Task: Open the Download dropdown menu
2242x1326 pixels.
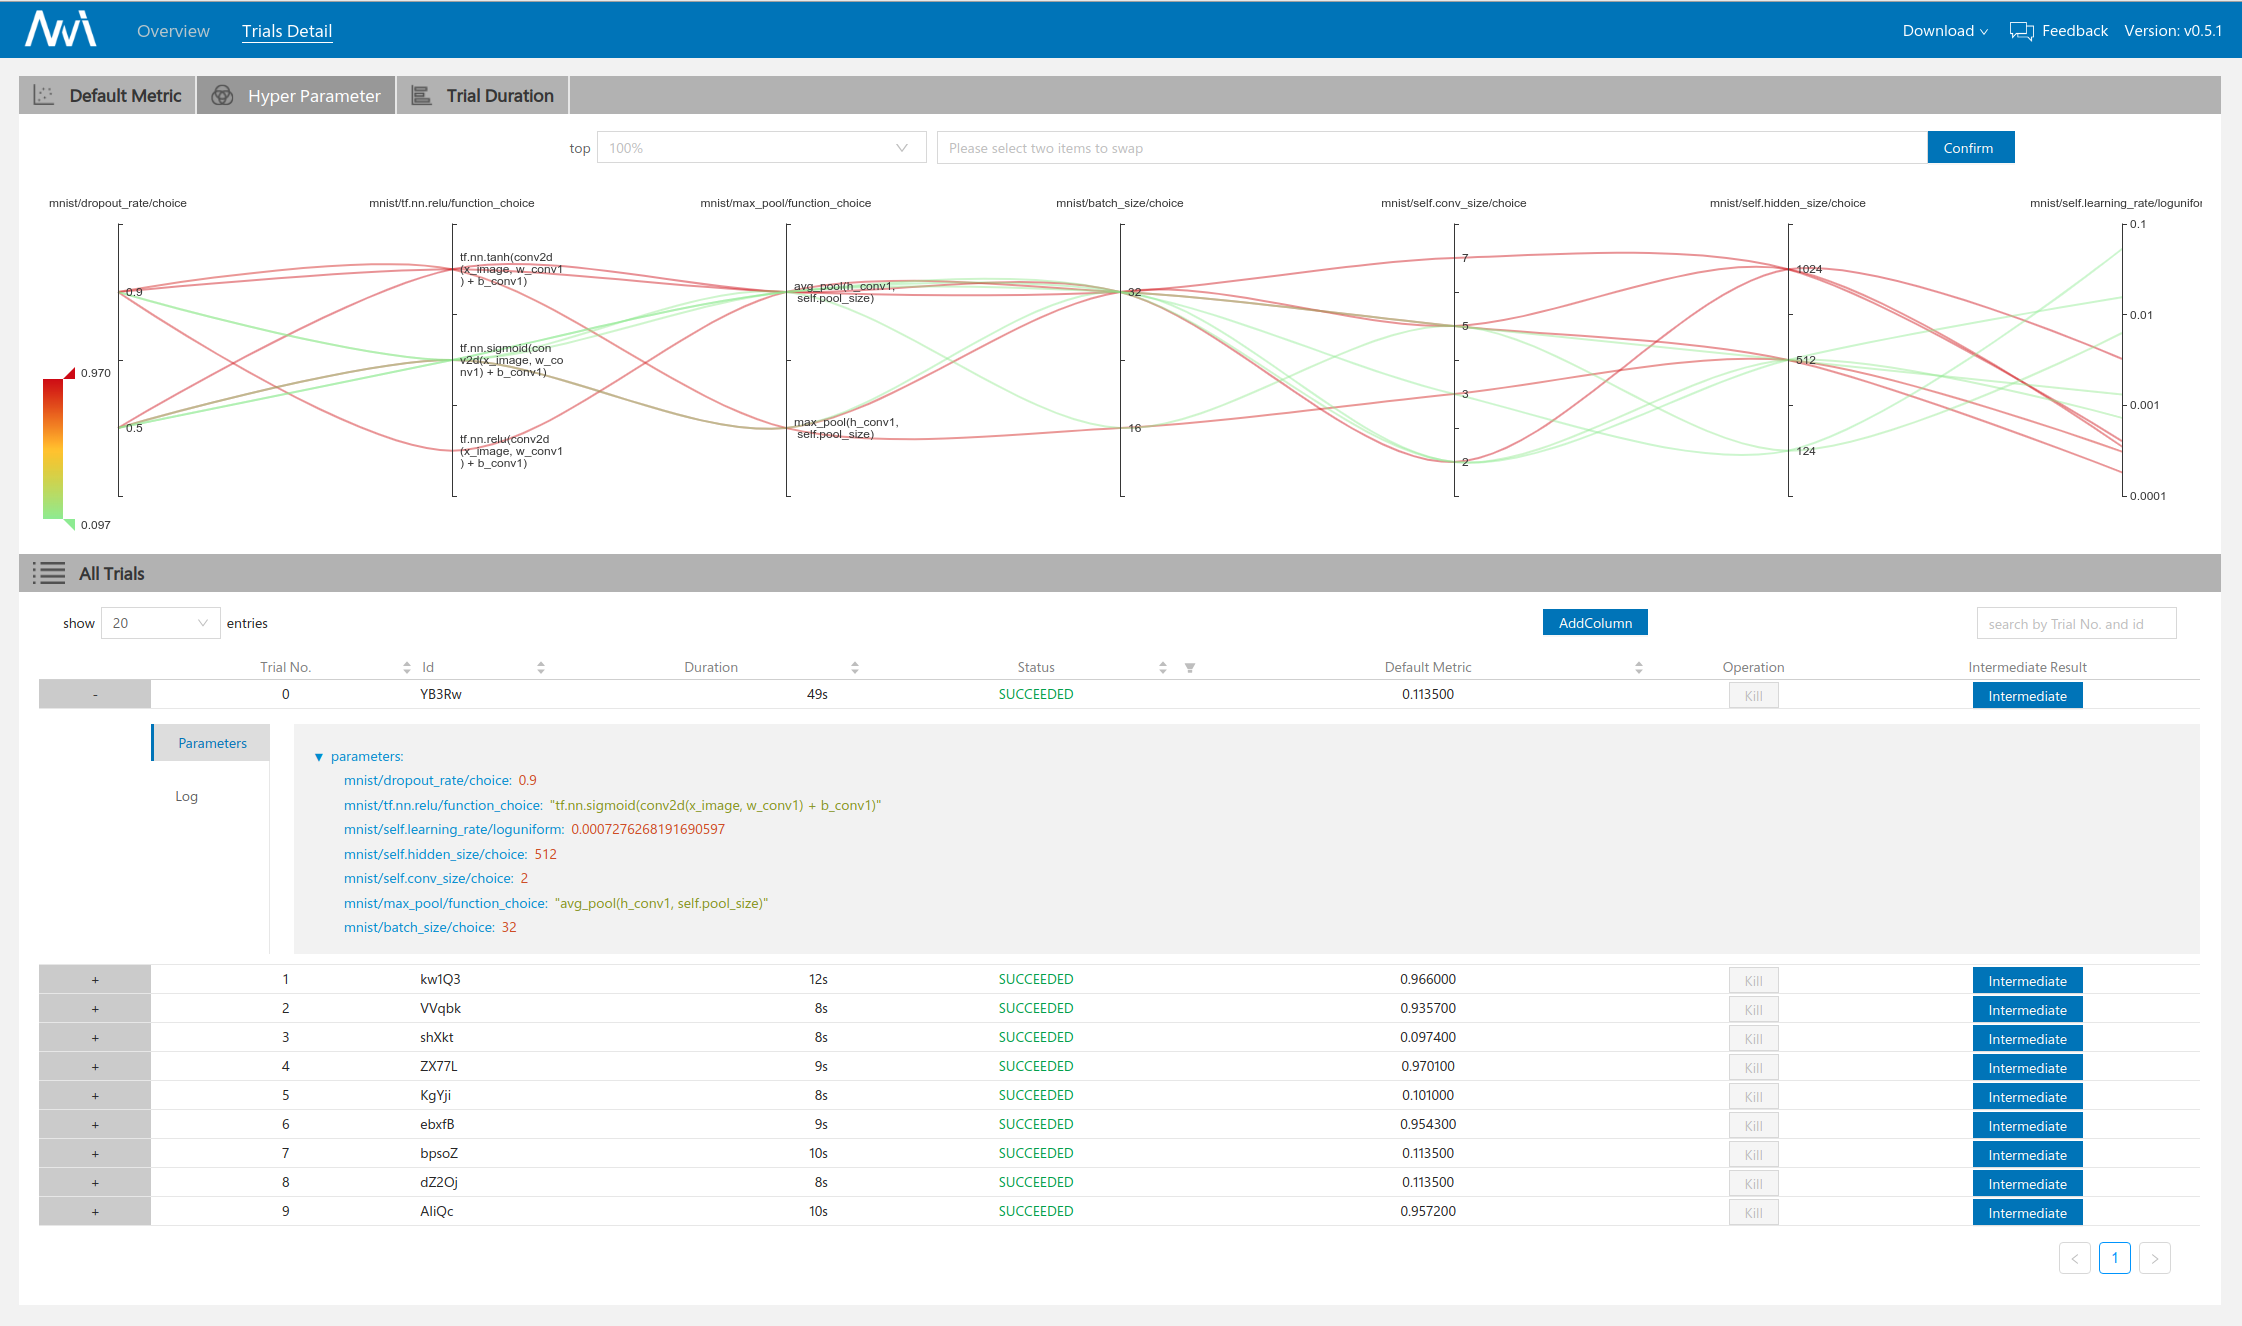Action: click(1944, 31)
